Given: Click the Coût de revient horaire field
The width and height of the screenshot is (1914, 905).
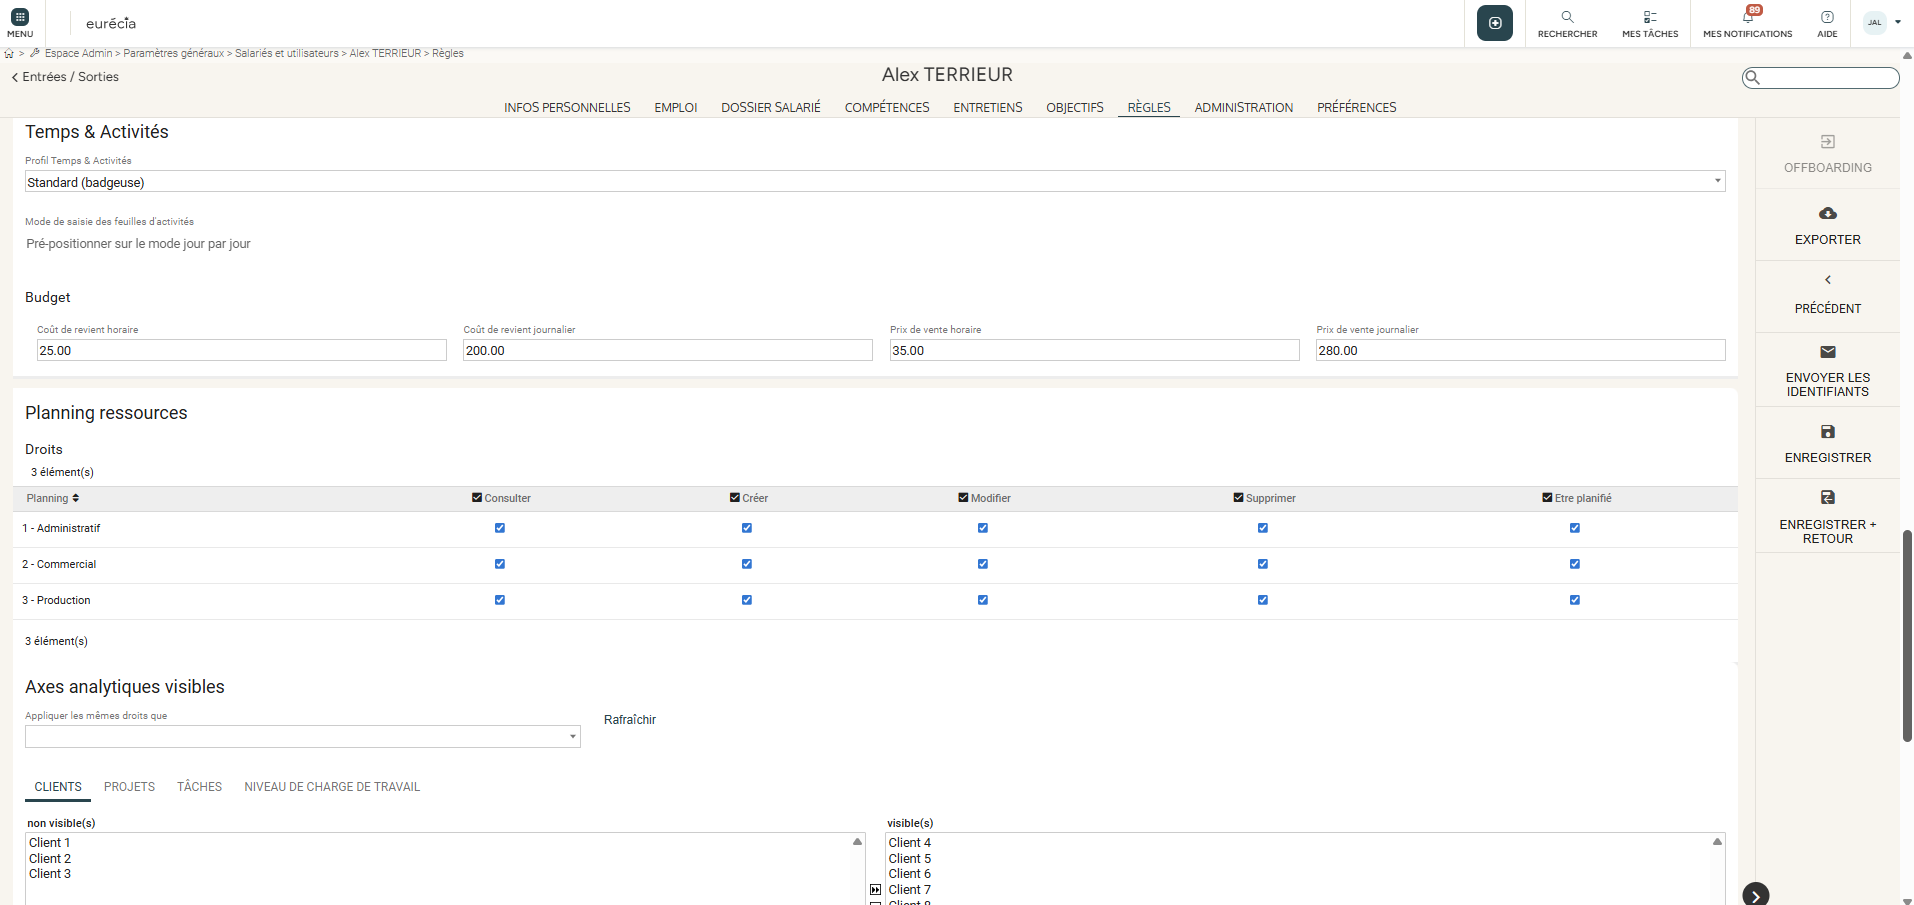Looking at the screenshot, I should [241, 351].
